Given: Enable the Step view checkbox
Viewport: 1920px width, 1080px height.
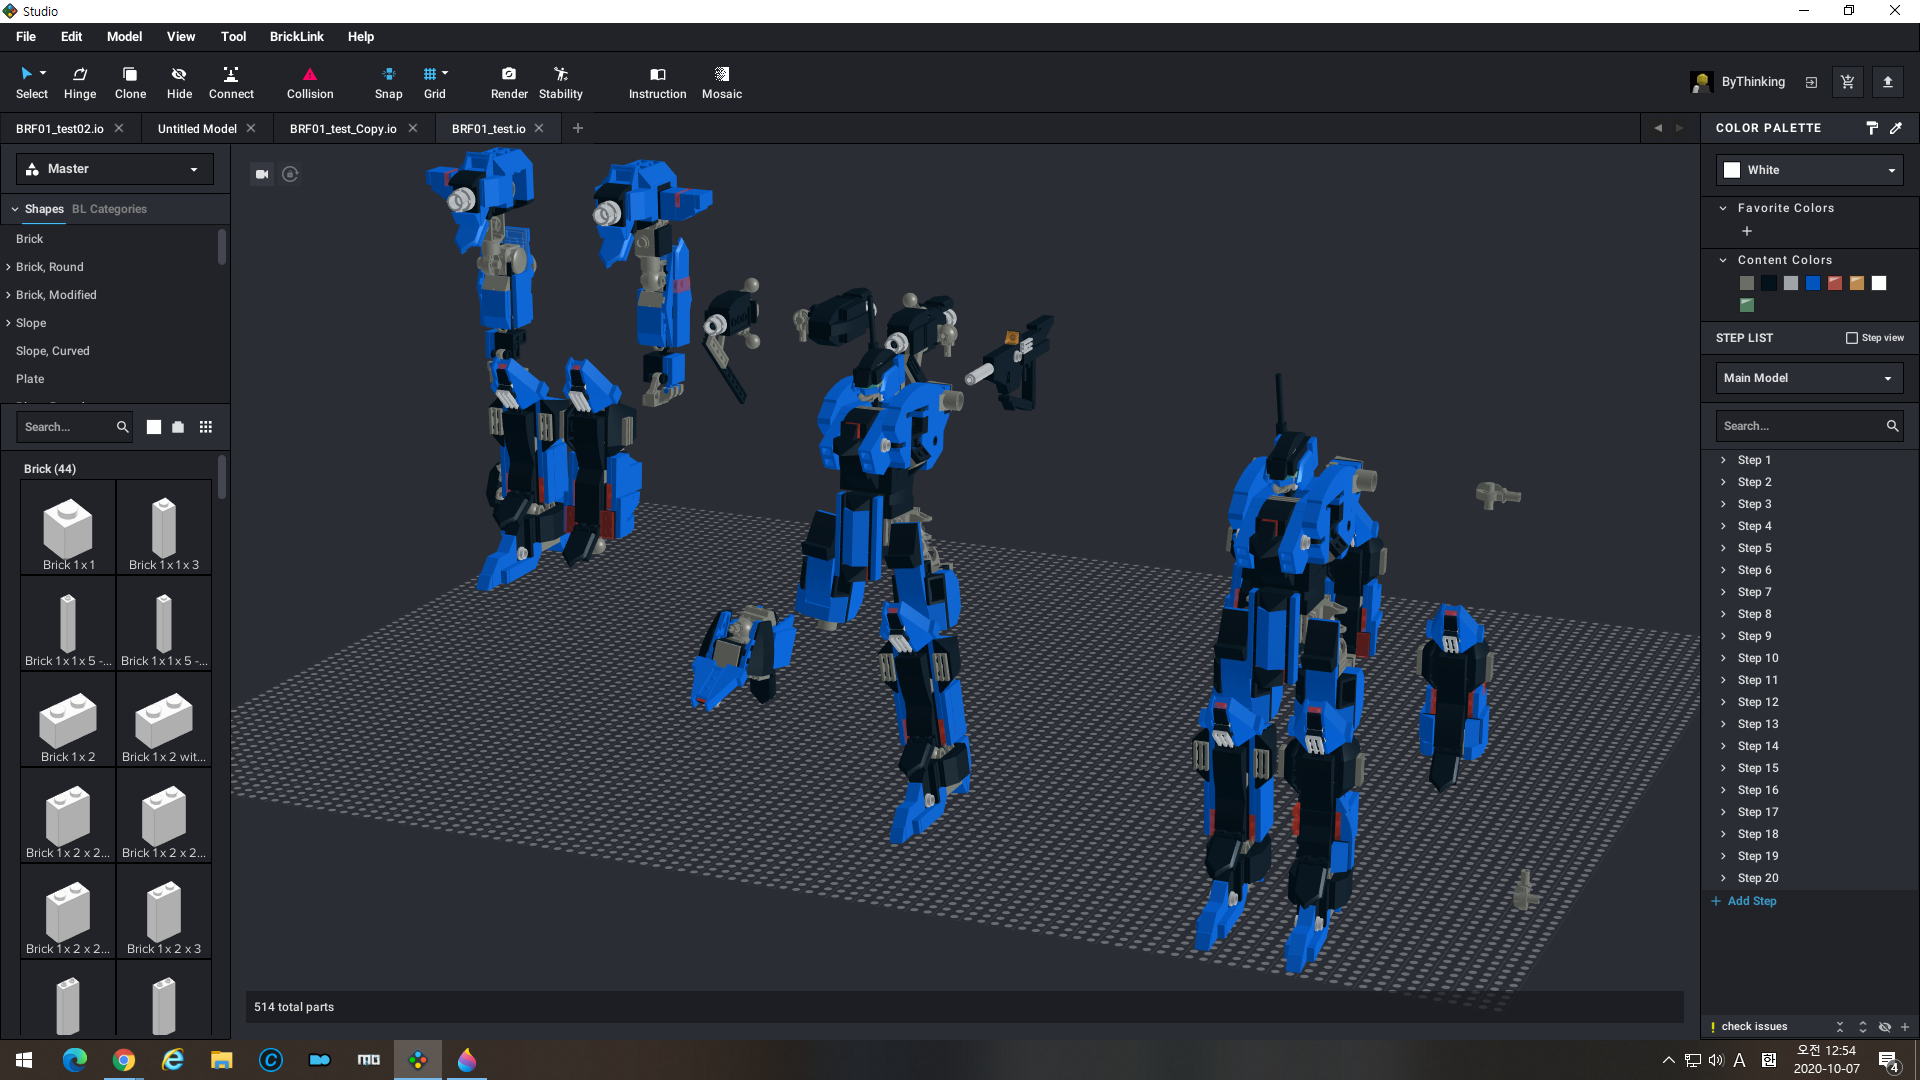Looking at the screenshot, I should pyautogui.click(x=1852, y=338).
